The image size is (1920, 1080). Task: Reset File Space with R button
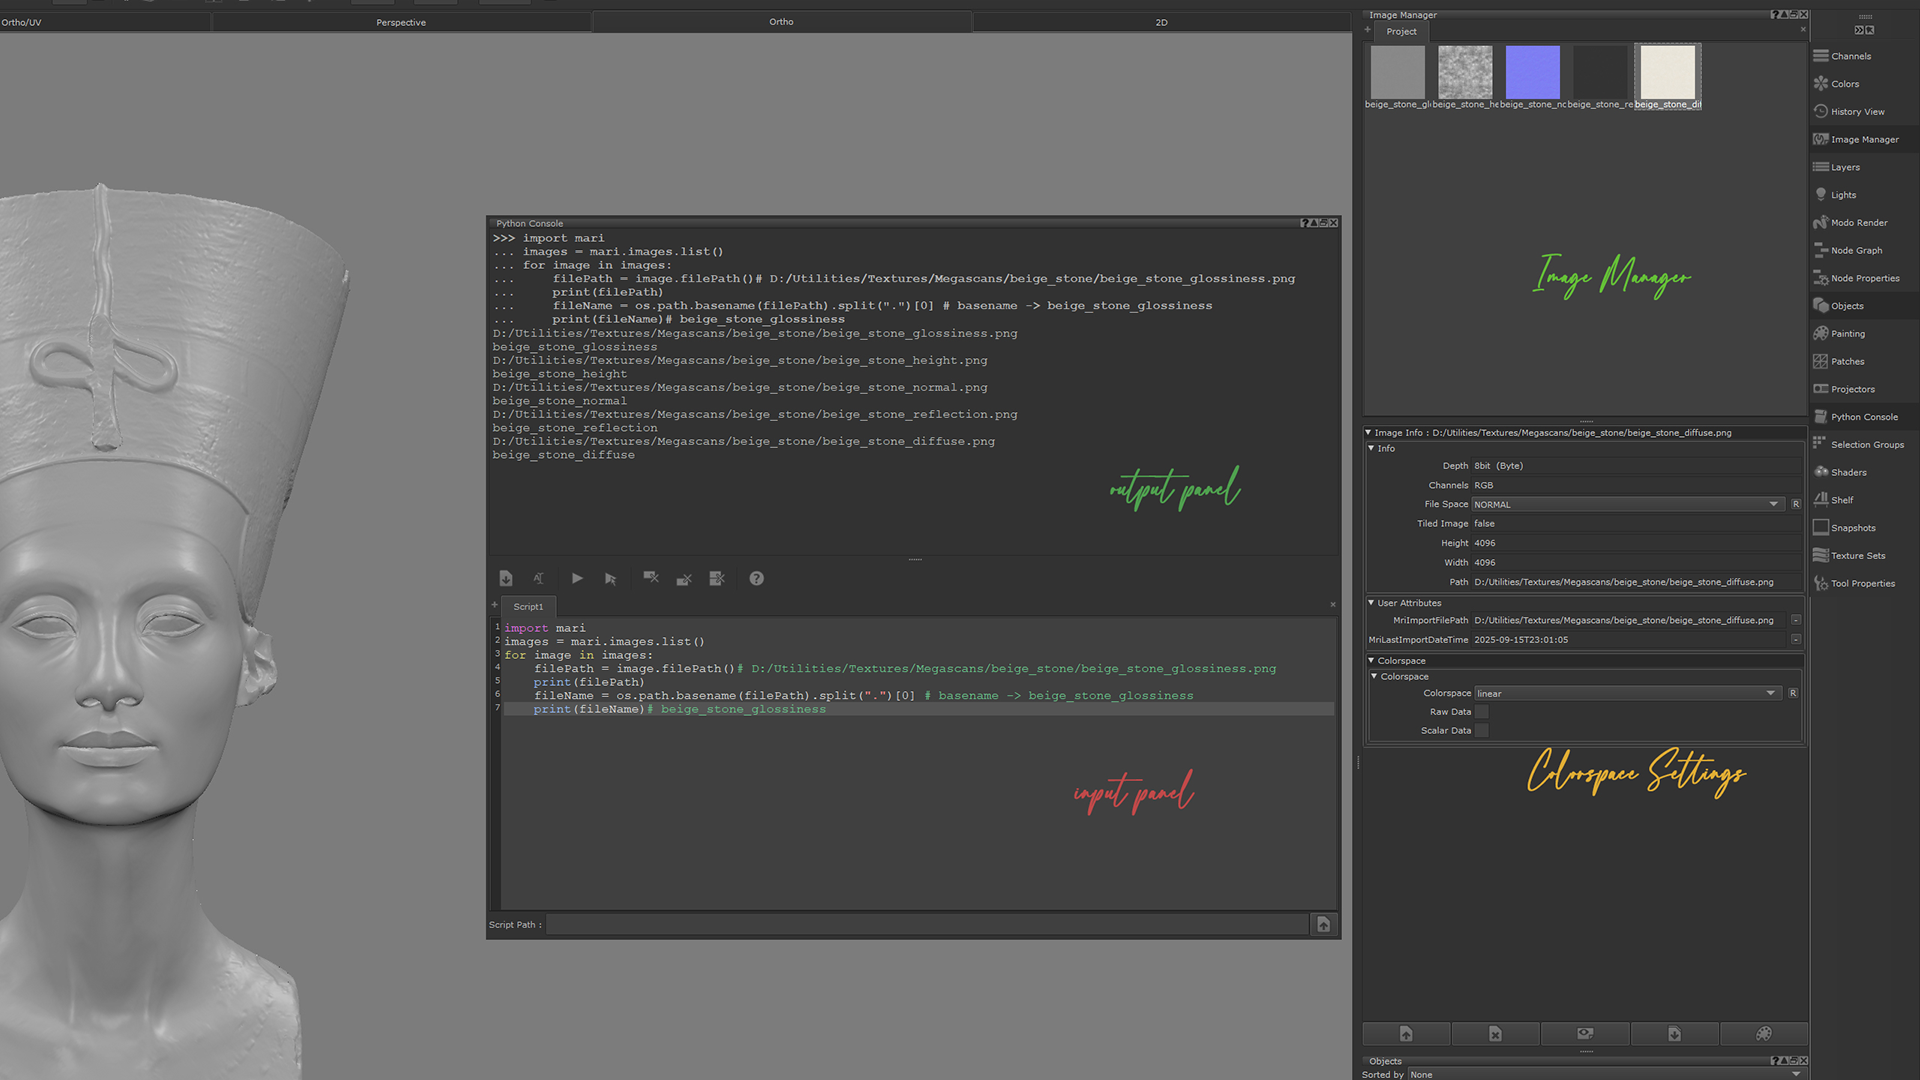(x=1795, y=504)
